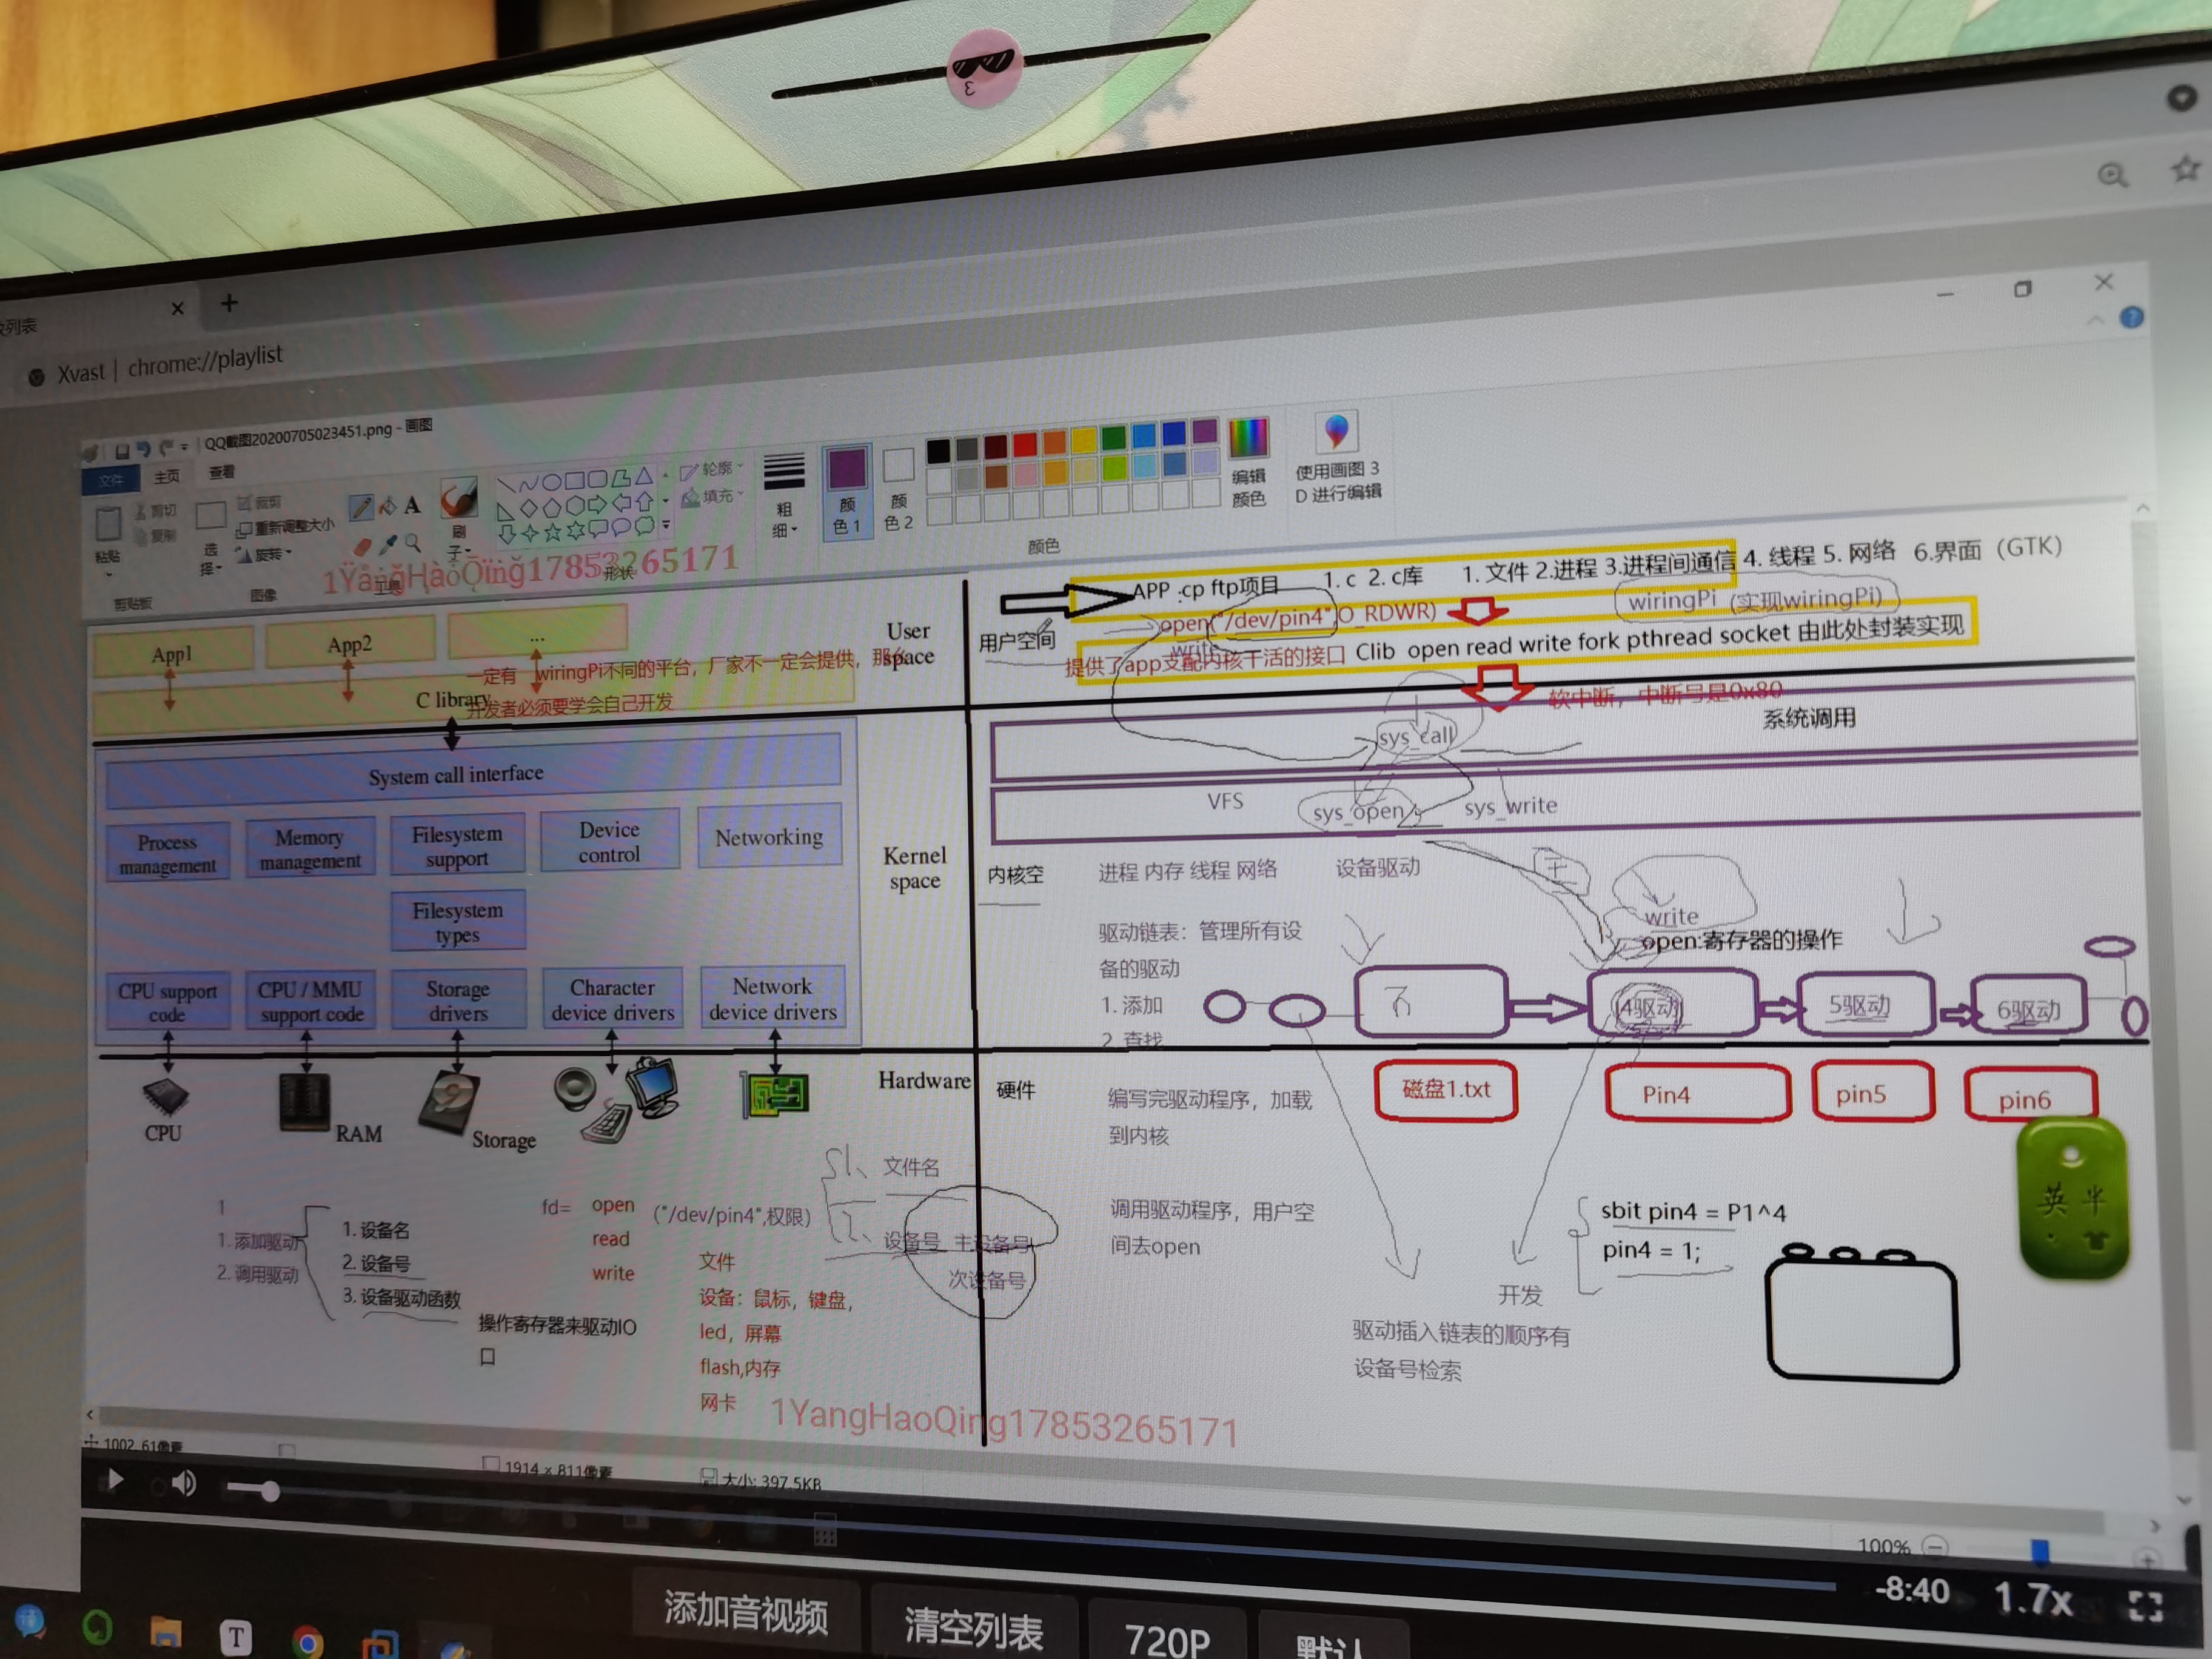Select the Text tool A

(412, 505)
